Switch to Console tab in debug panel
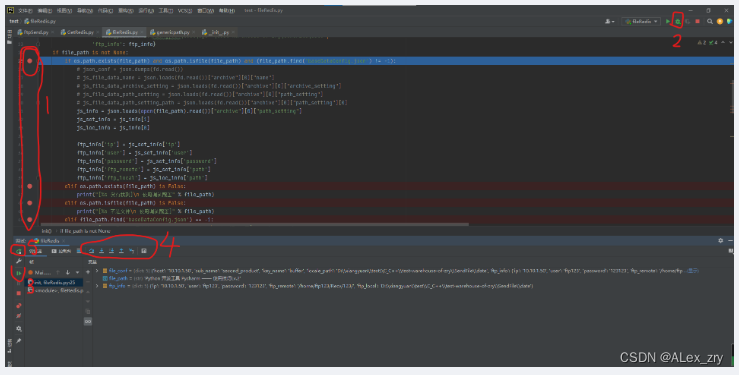The width and height of the screenshot is (739, 375). (x=61, y=251)
